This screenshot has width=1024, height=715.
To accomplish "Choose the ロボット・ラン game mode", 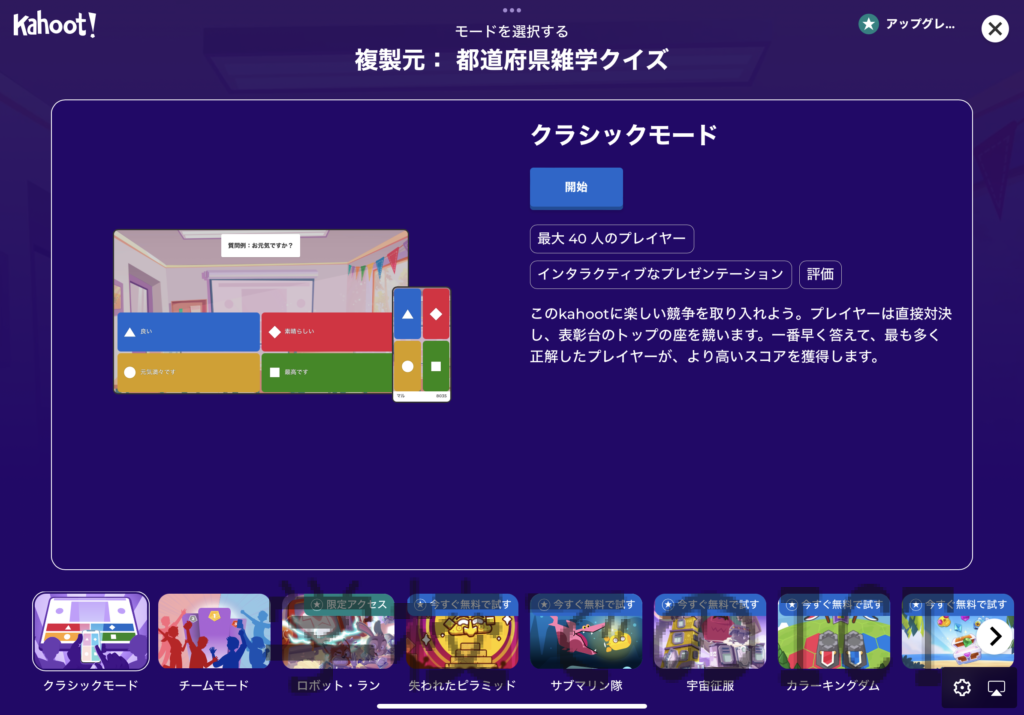I will point(338,631).
